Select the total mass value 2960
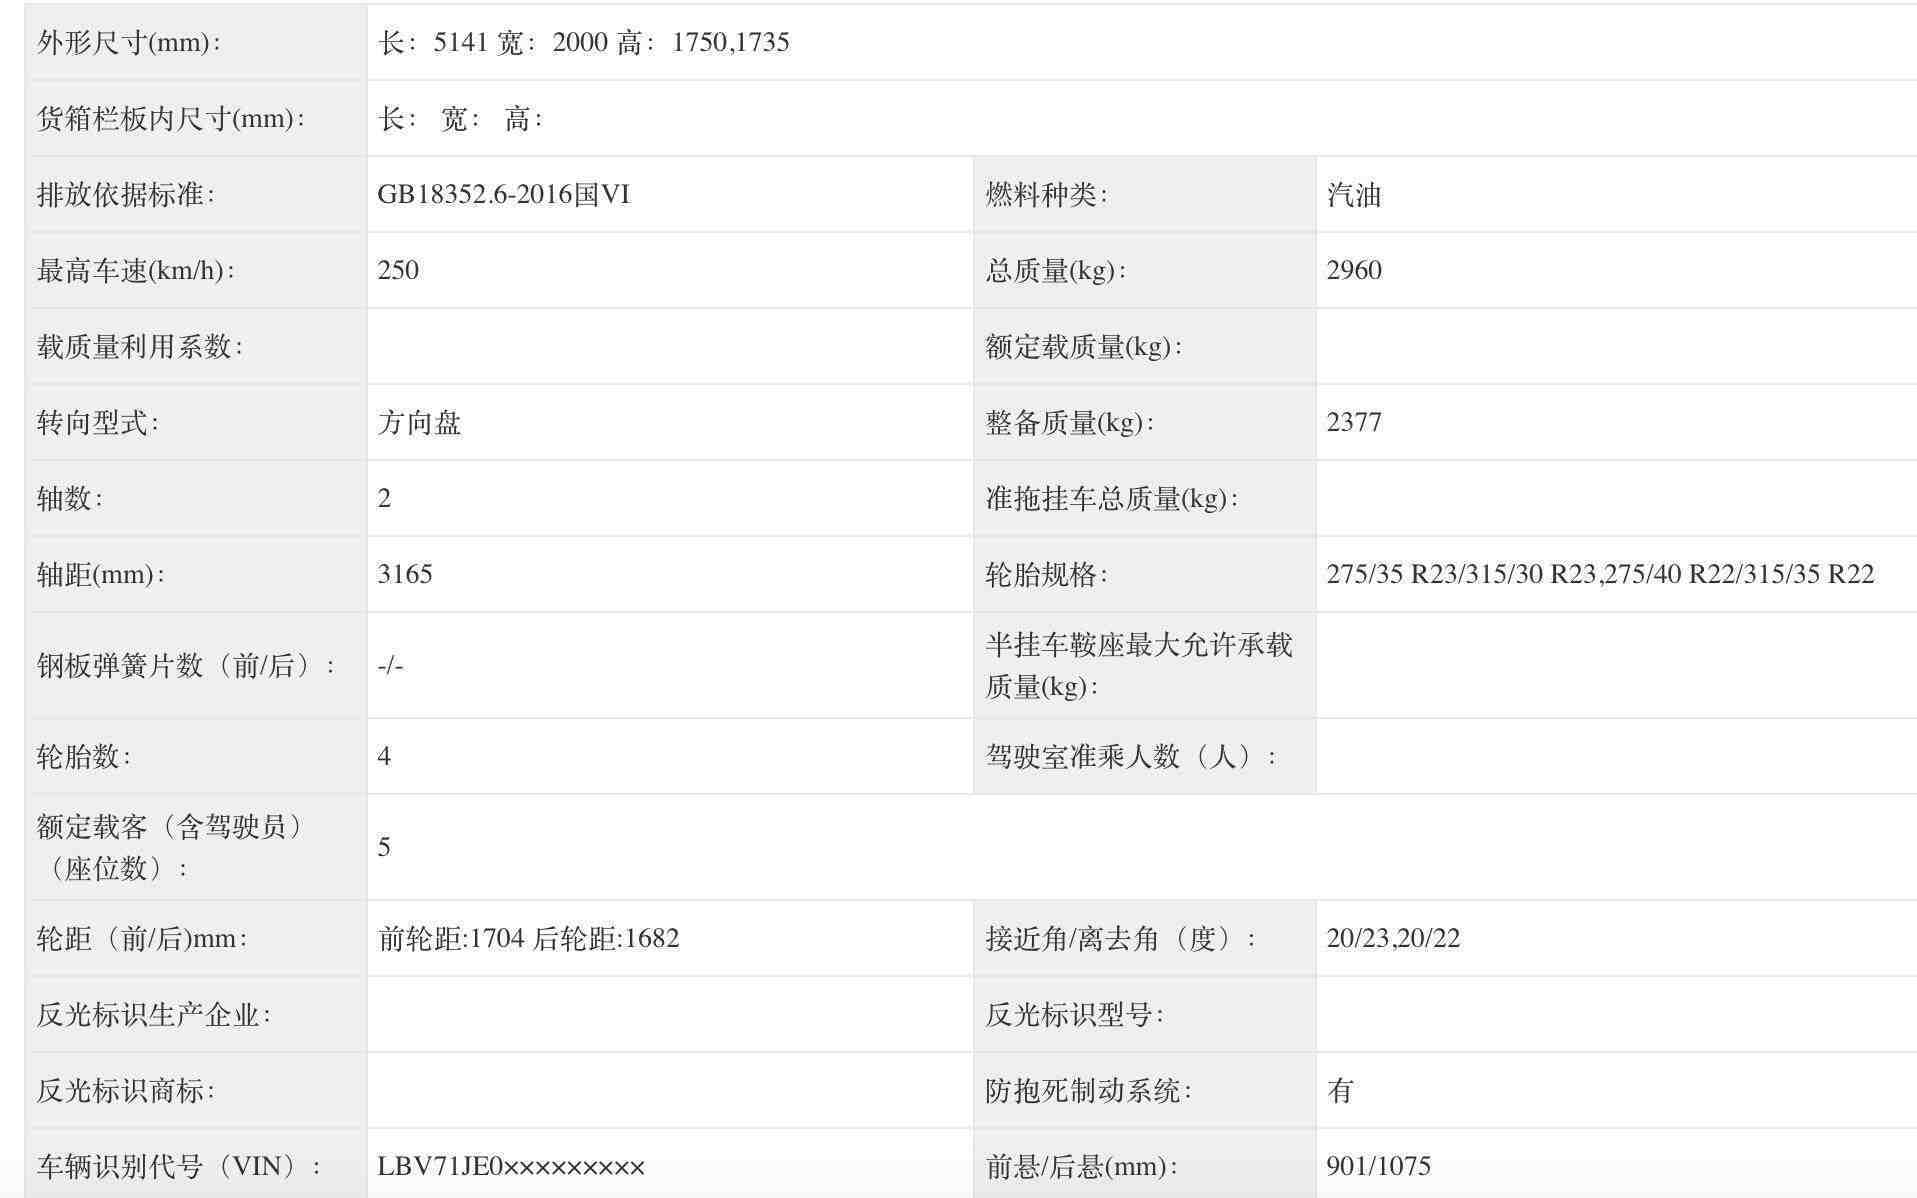 click(1354, 270)
